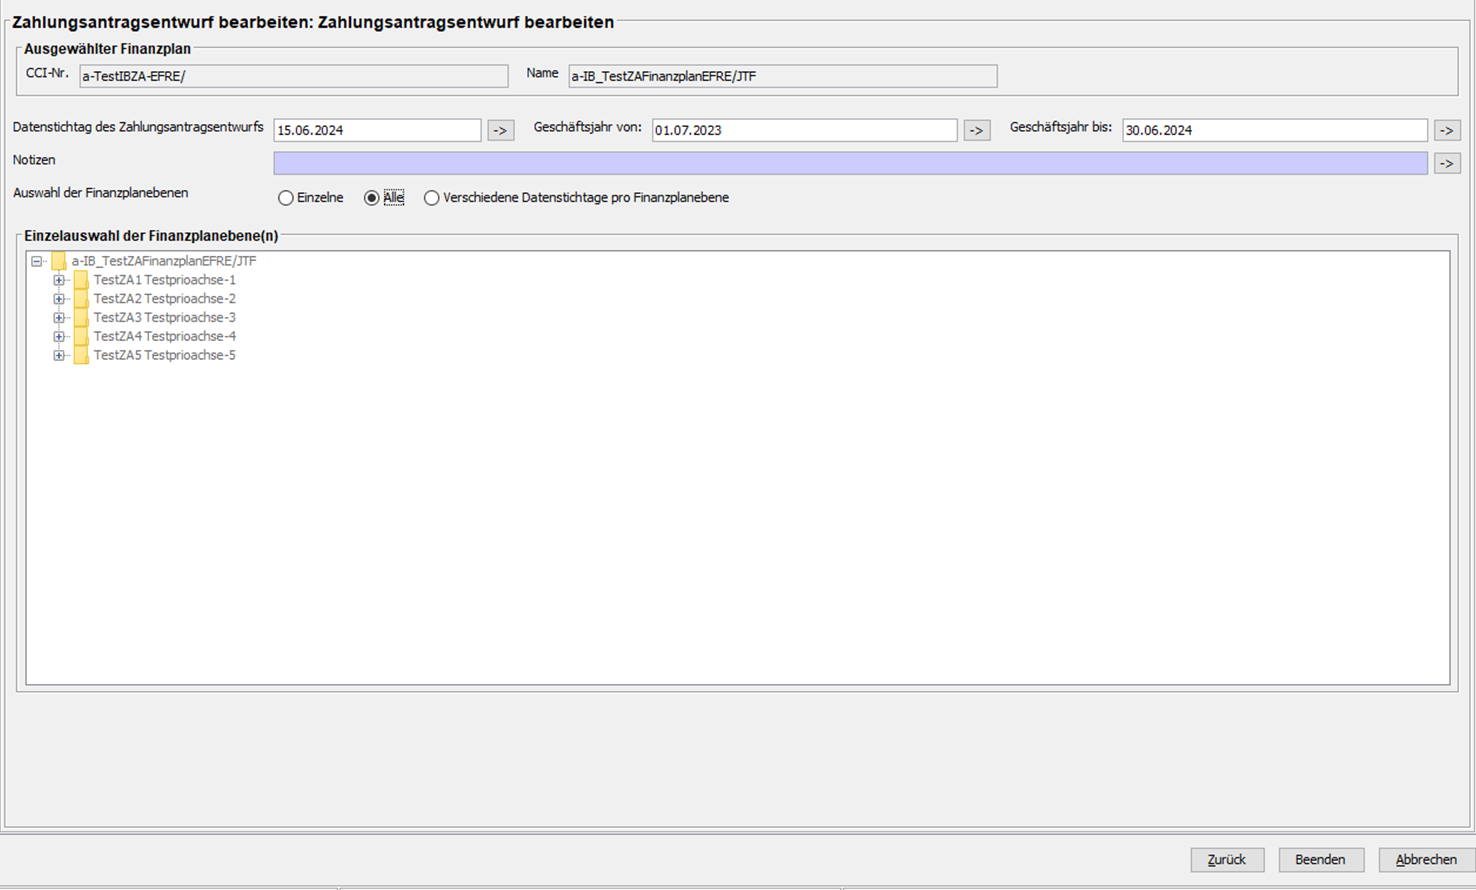Select tree row TestZA4 Testprioachse-4
This screenshot has height=890, width=1476.
tap(165, 337)
